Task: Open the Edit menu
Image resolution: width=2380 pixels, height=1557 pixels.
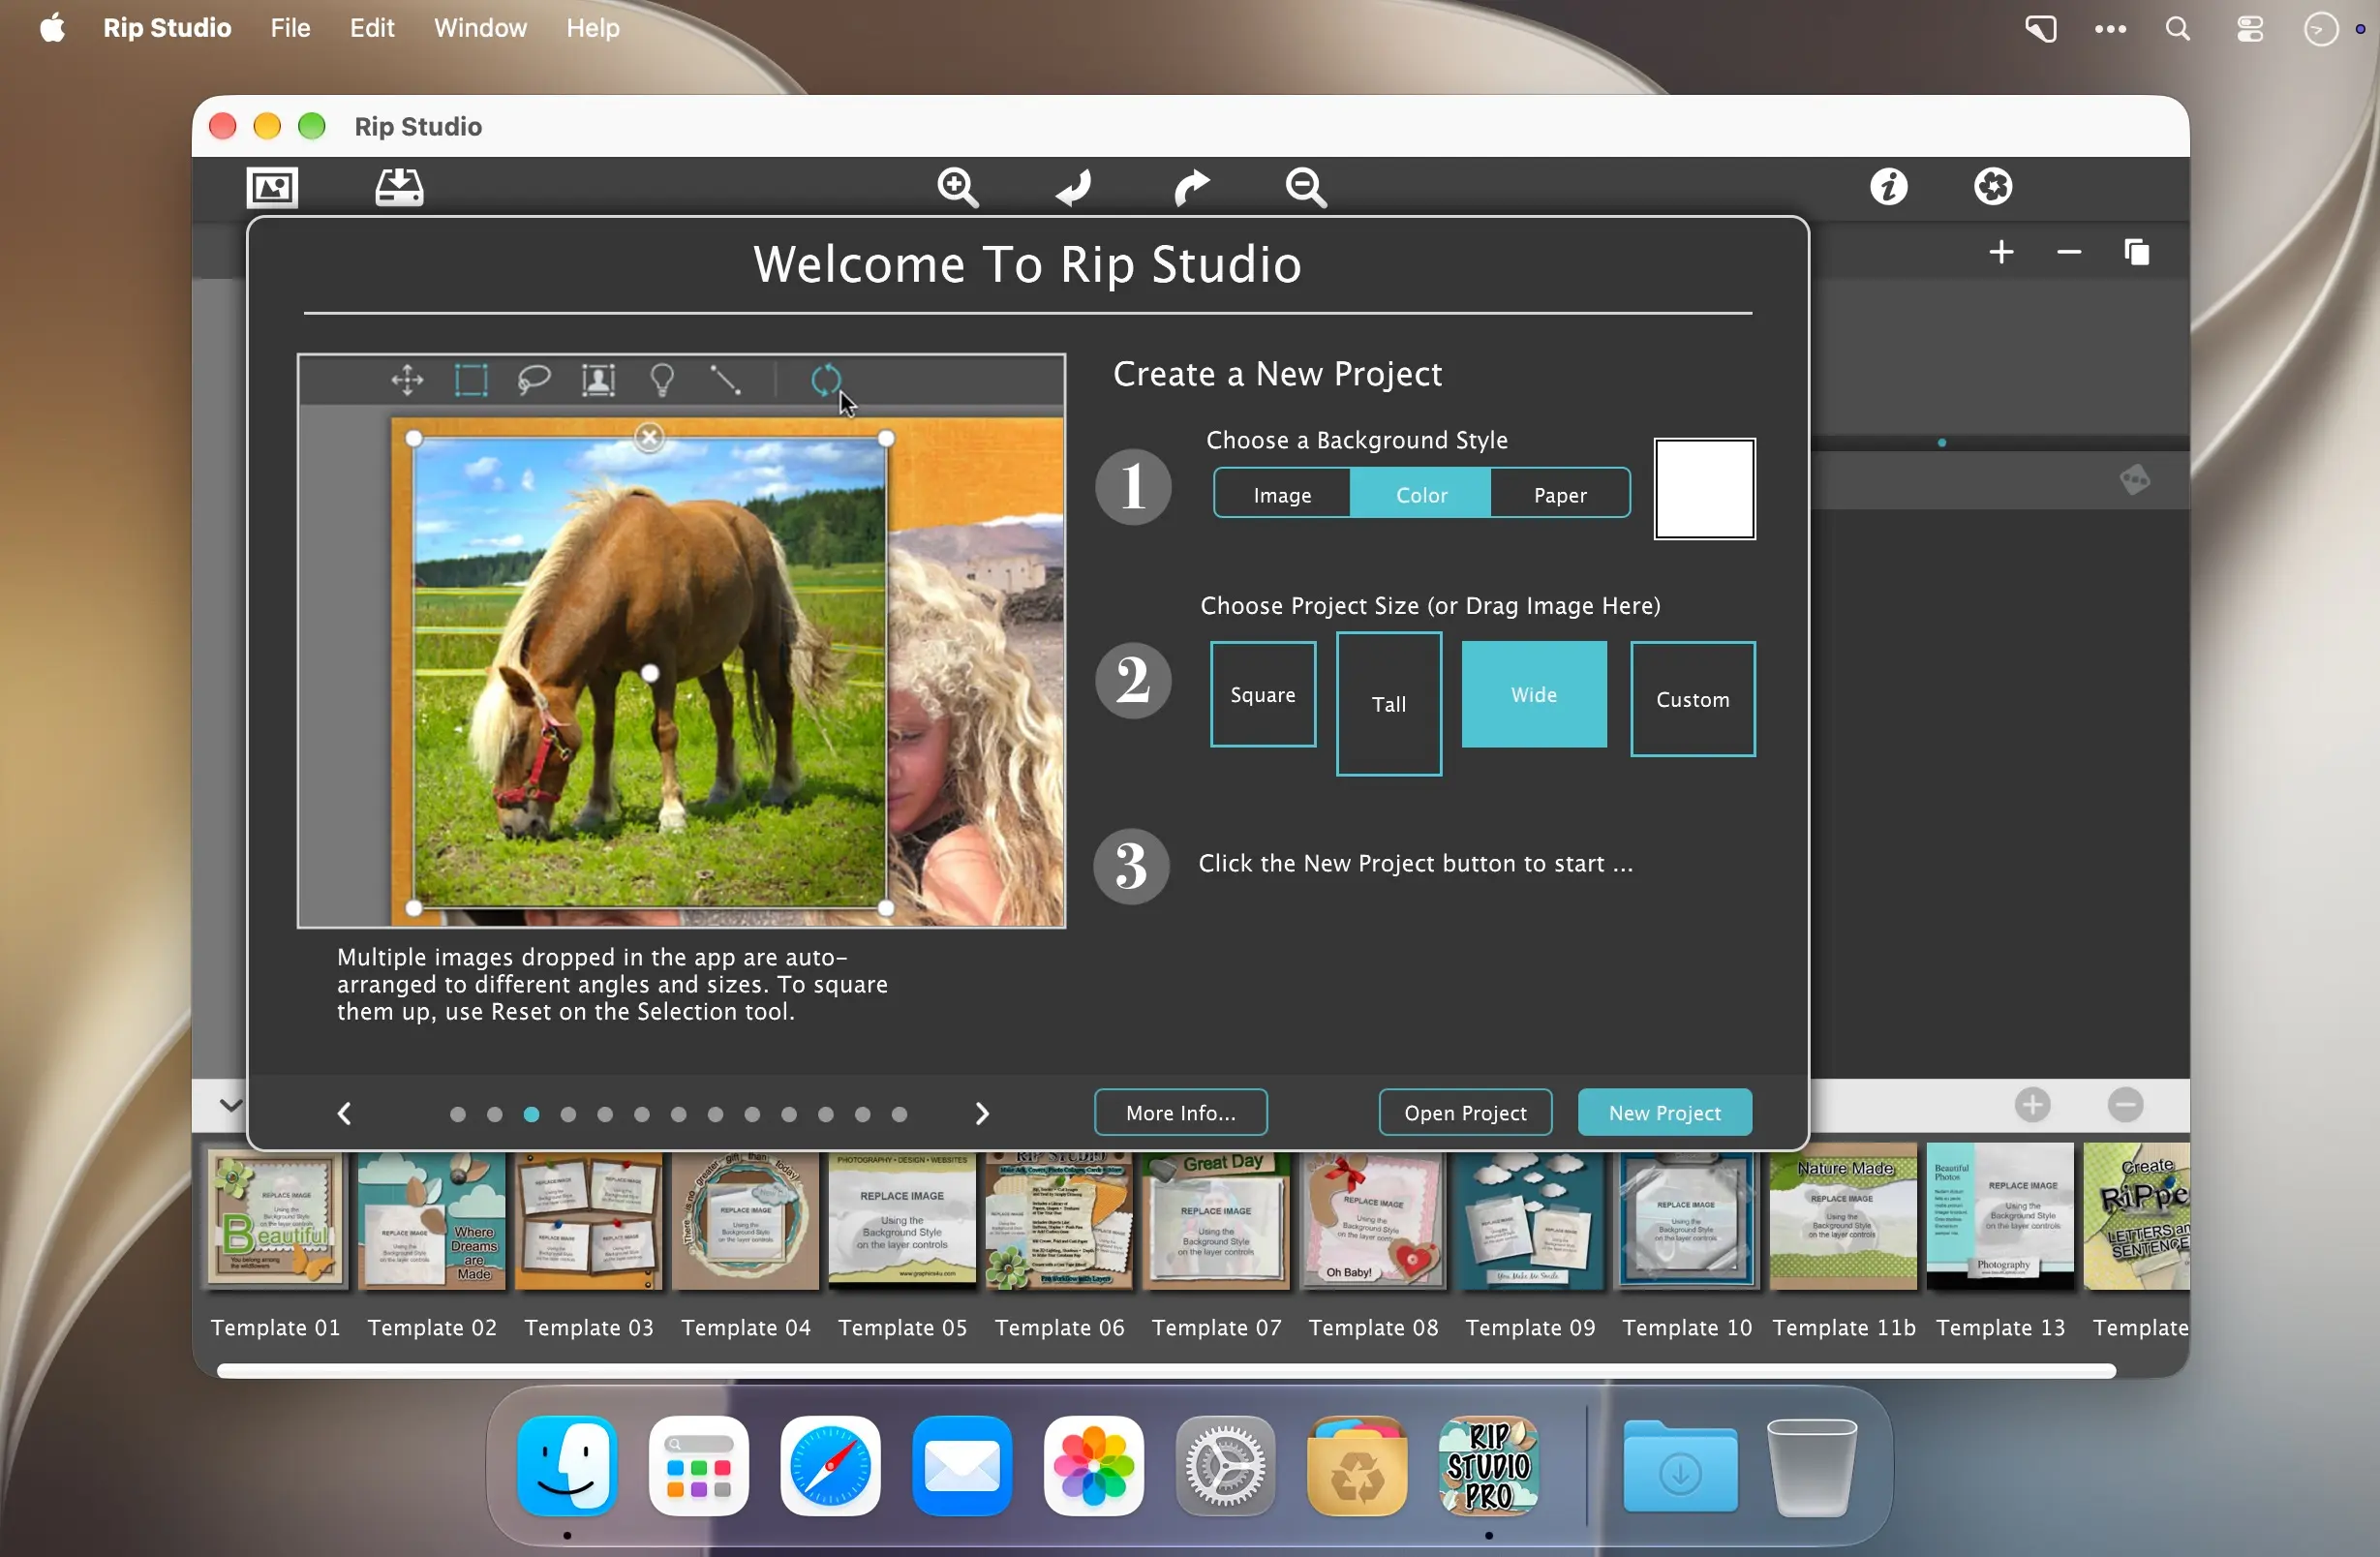Action: pyautogui.click(x=372, y=28)
